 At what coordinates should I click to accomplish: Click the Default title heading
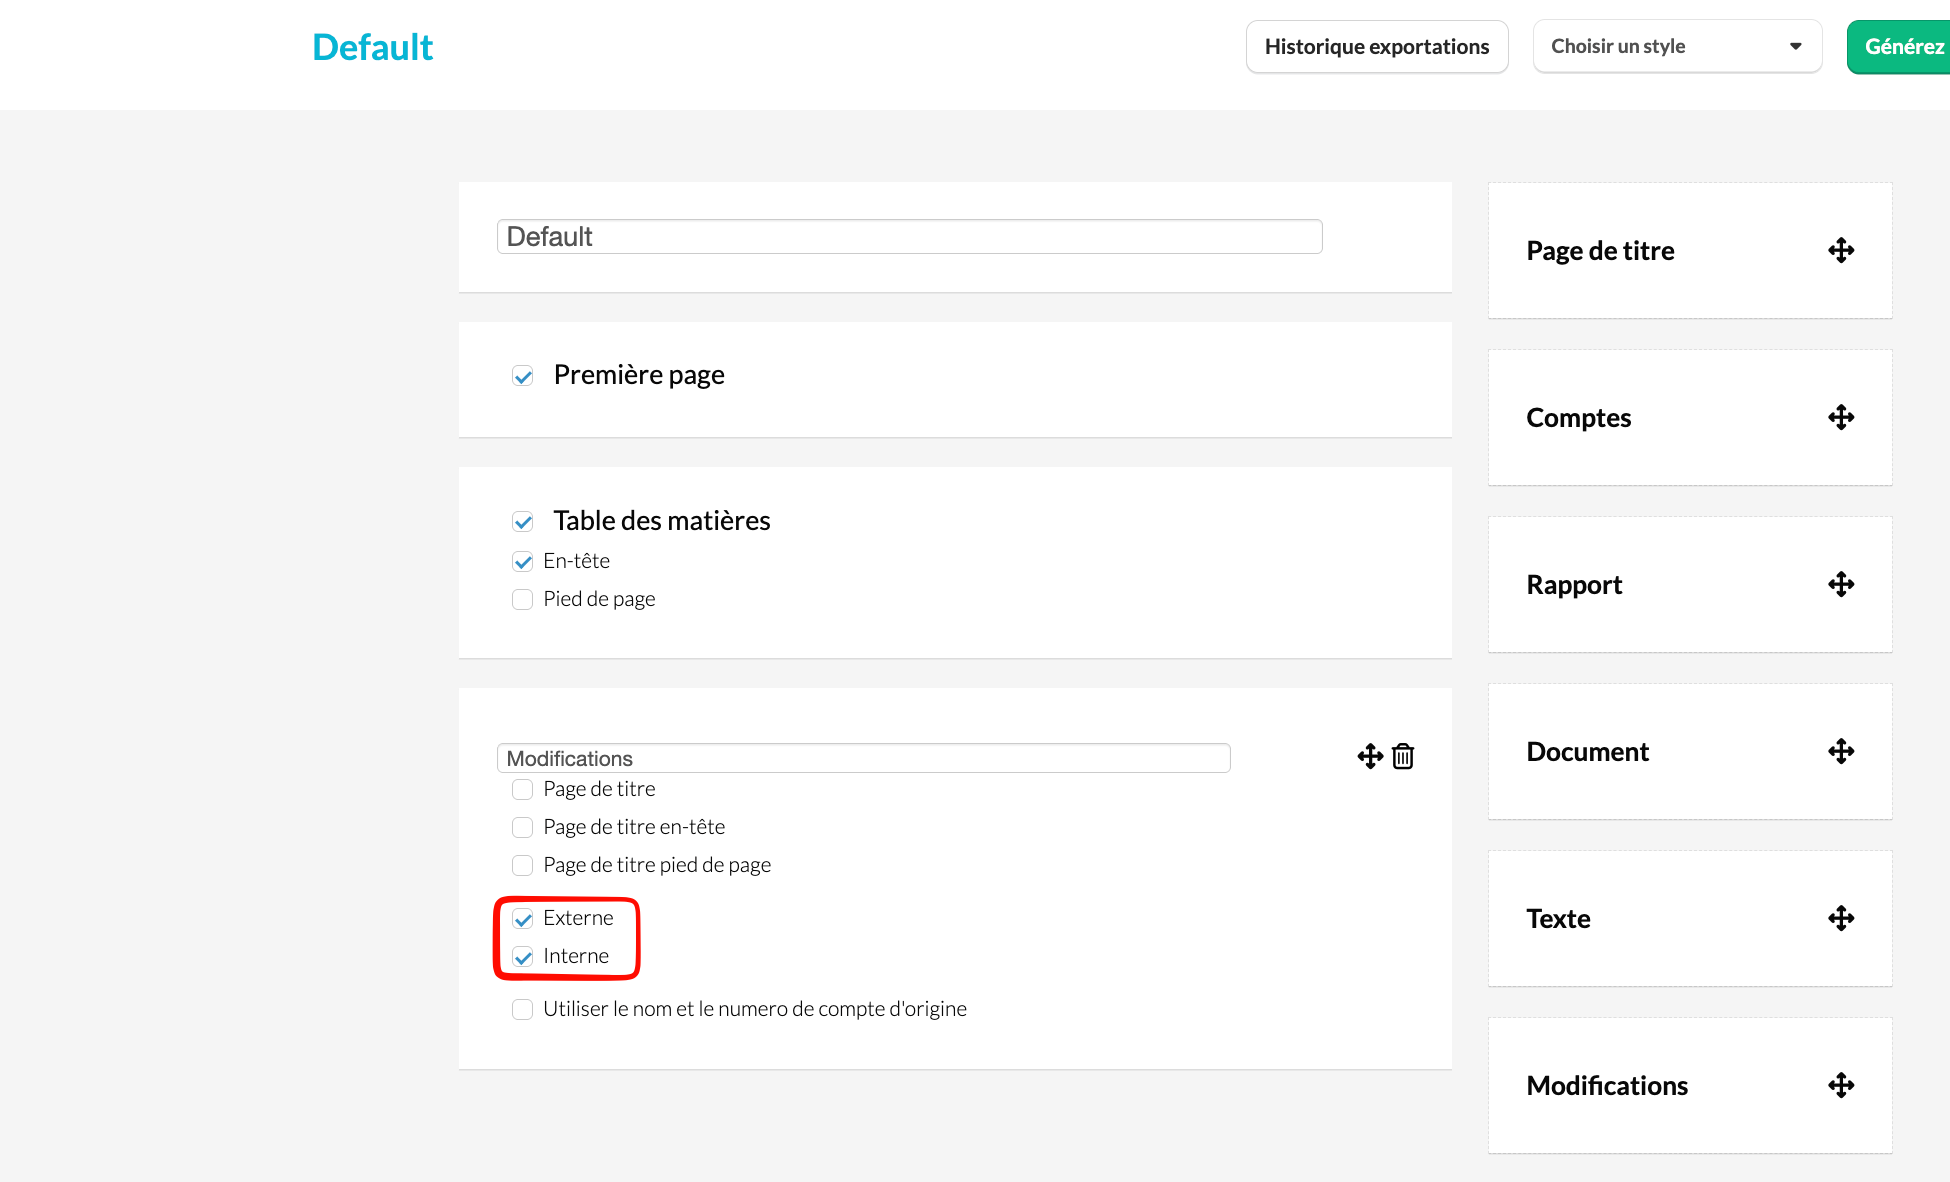click(372, 47)
